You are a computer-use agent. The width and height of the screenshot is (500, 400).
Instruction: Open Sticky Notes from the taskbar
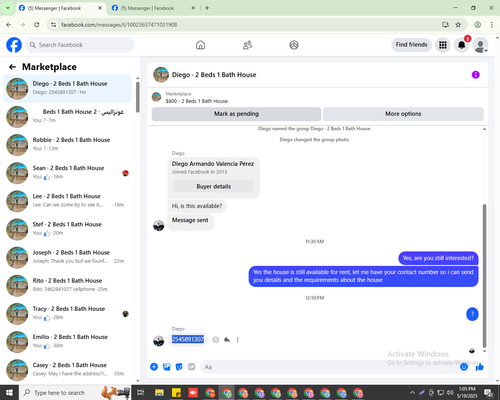[176, 393]
